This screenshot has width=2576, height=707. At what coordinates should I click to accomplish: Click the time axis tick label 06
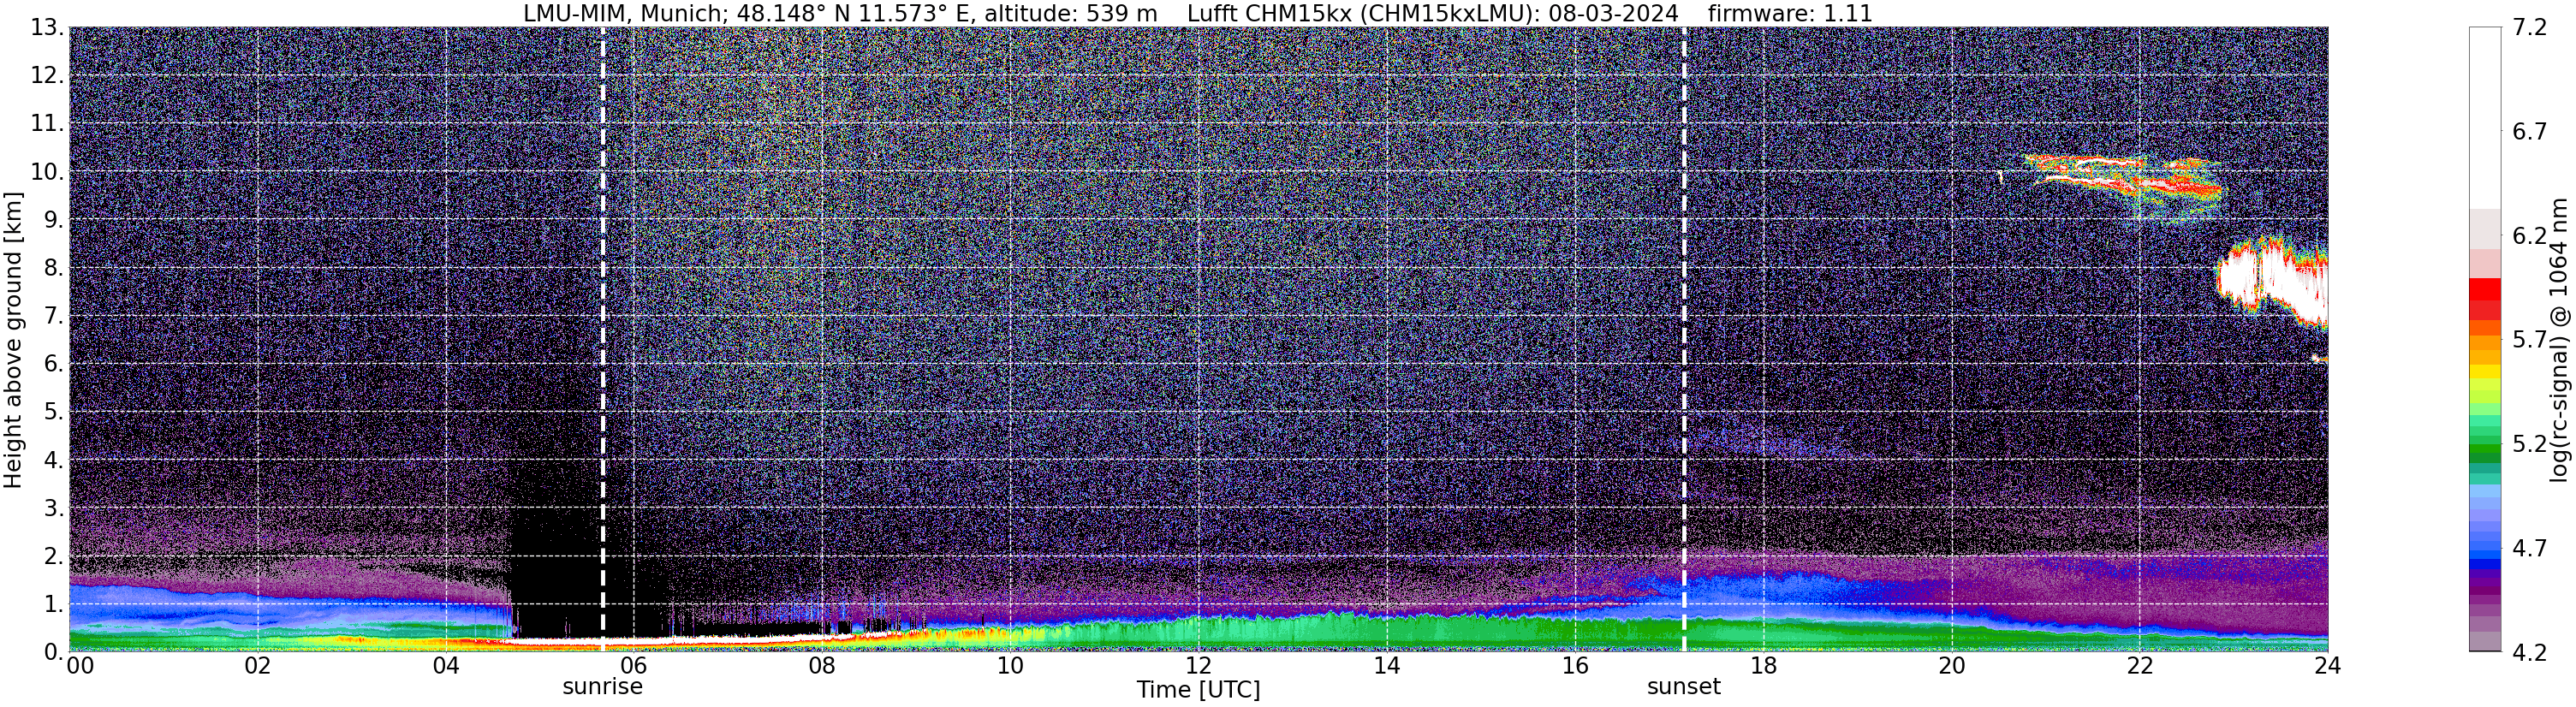(634, 666)
